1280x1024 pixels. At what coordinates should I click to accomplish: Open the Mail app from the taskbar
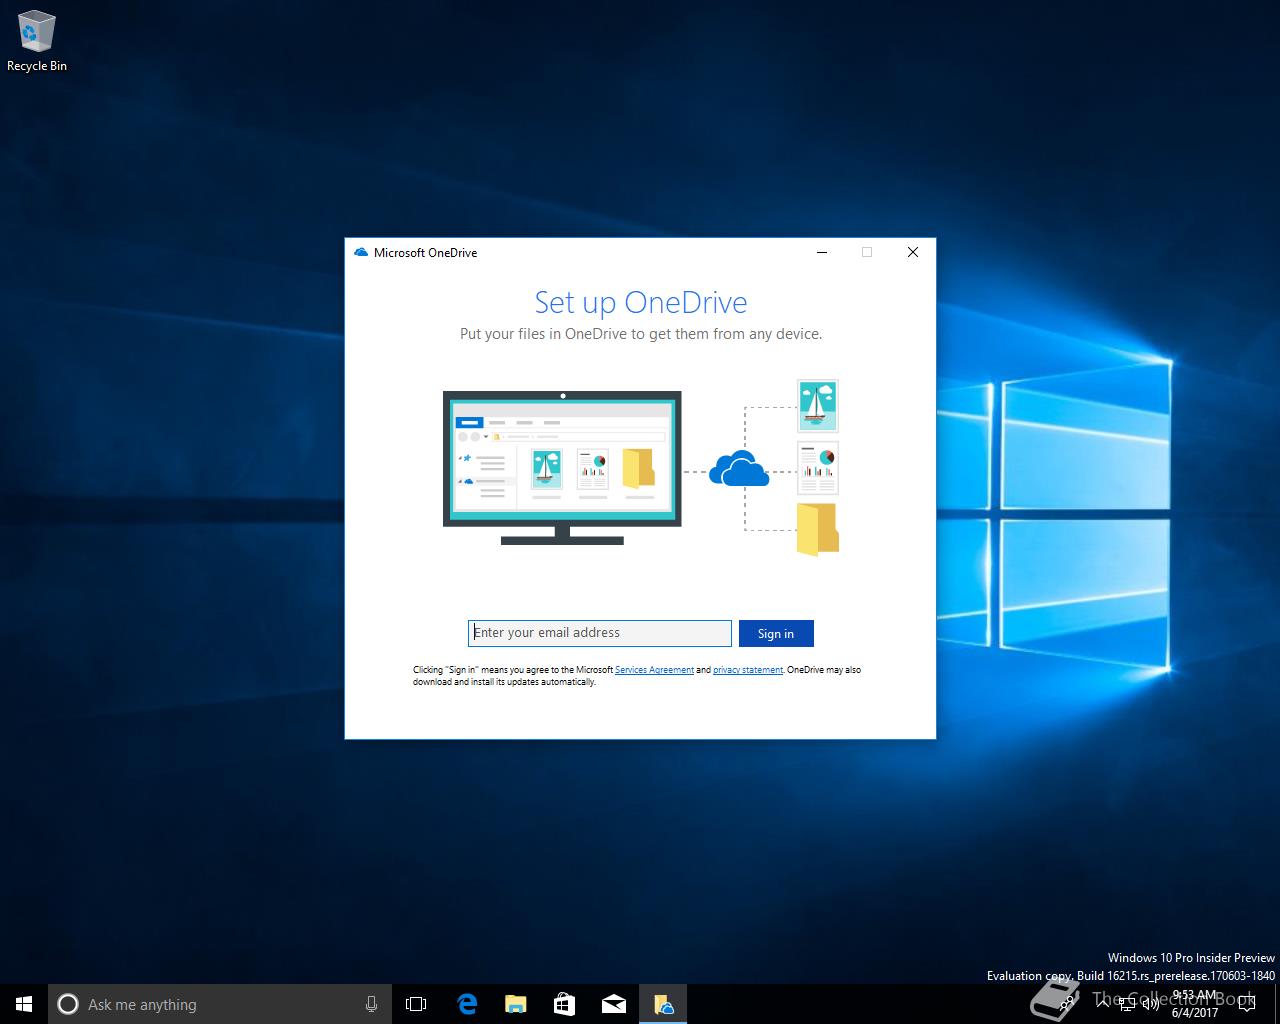(x=614, y=1004)
